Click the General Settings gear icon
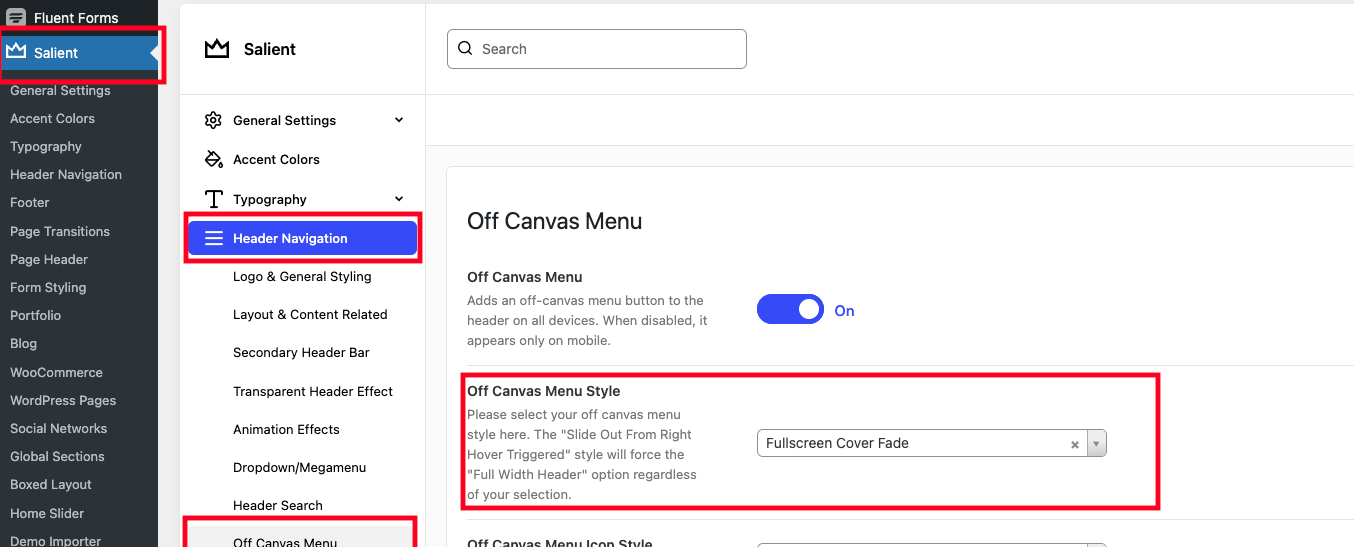Viewport: 1354px width, 547px height. (213, 120)
